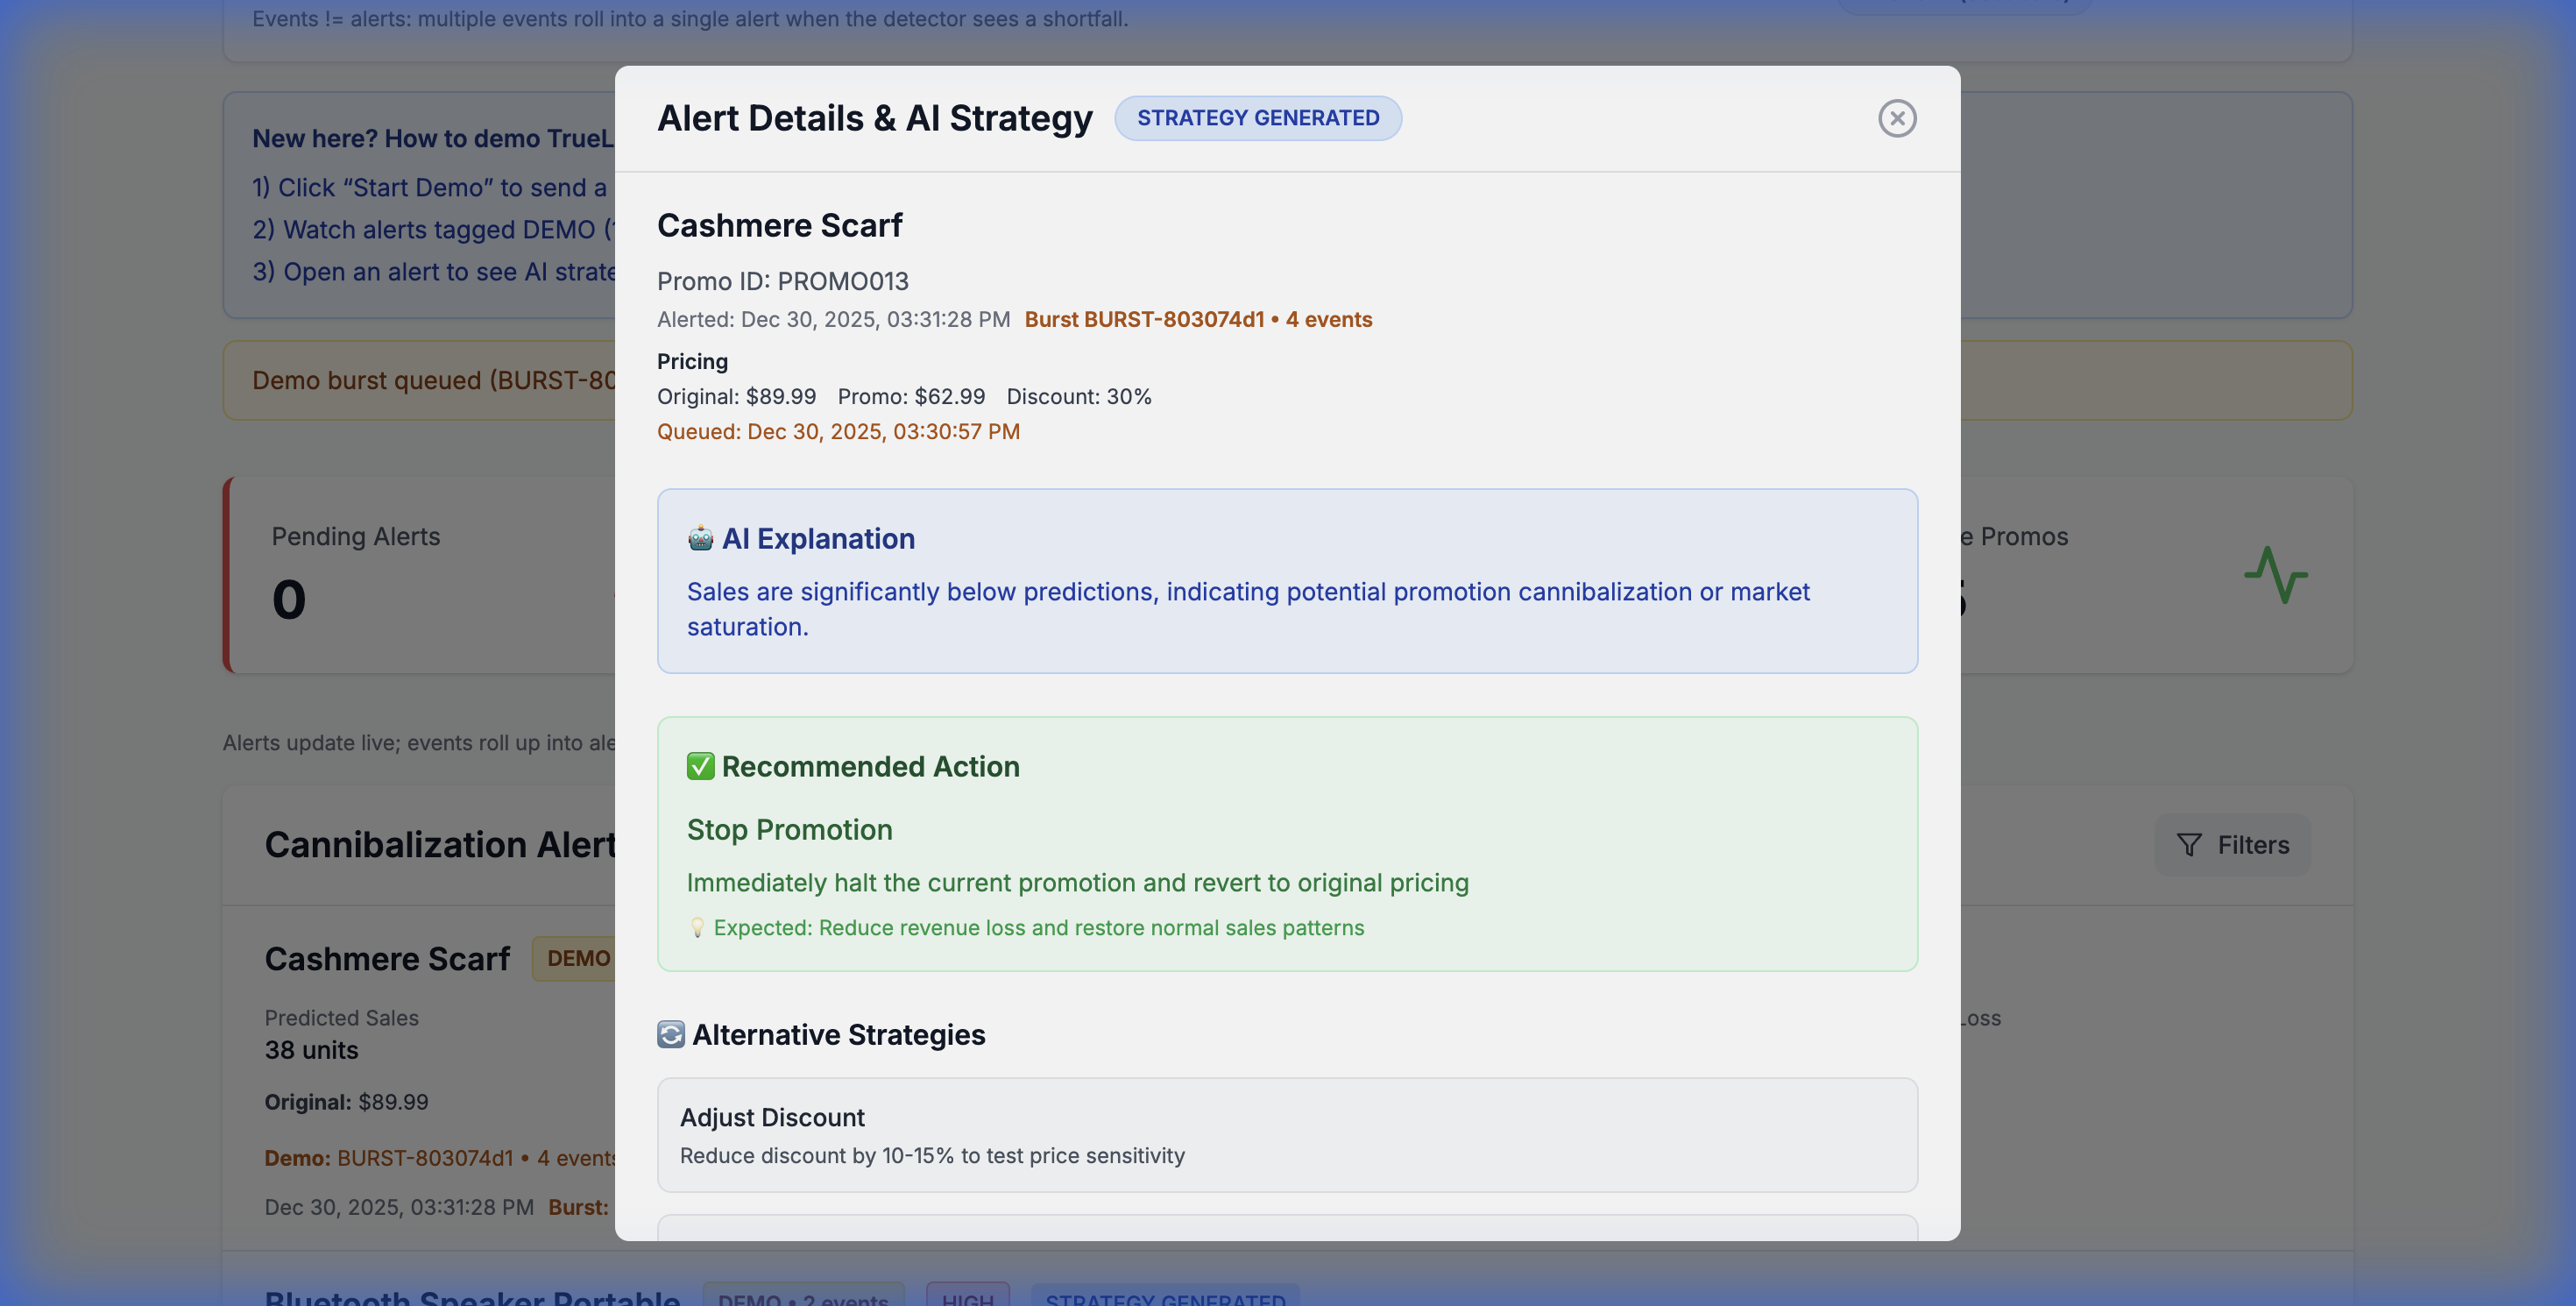Click the lightbulb icon next to Expected
The width and height of the screenshot is (2576, 1306).
point(697,928)
